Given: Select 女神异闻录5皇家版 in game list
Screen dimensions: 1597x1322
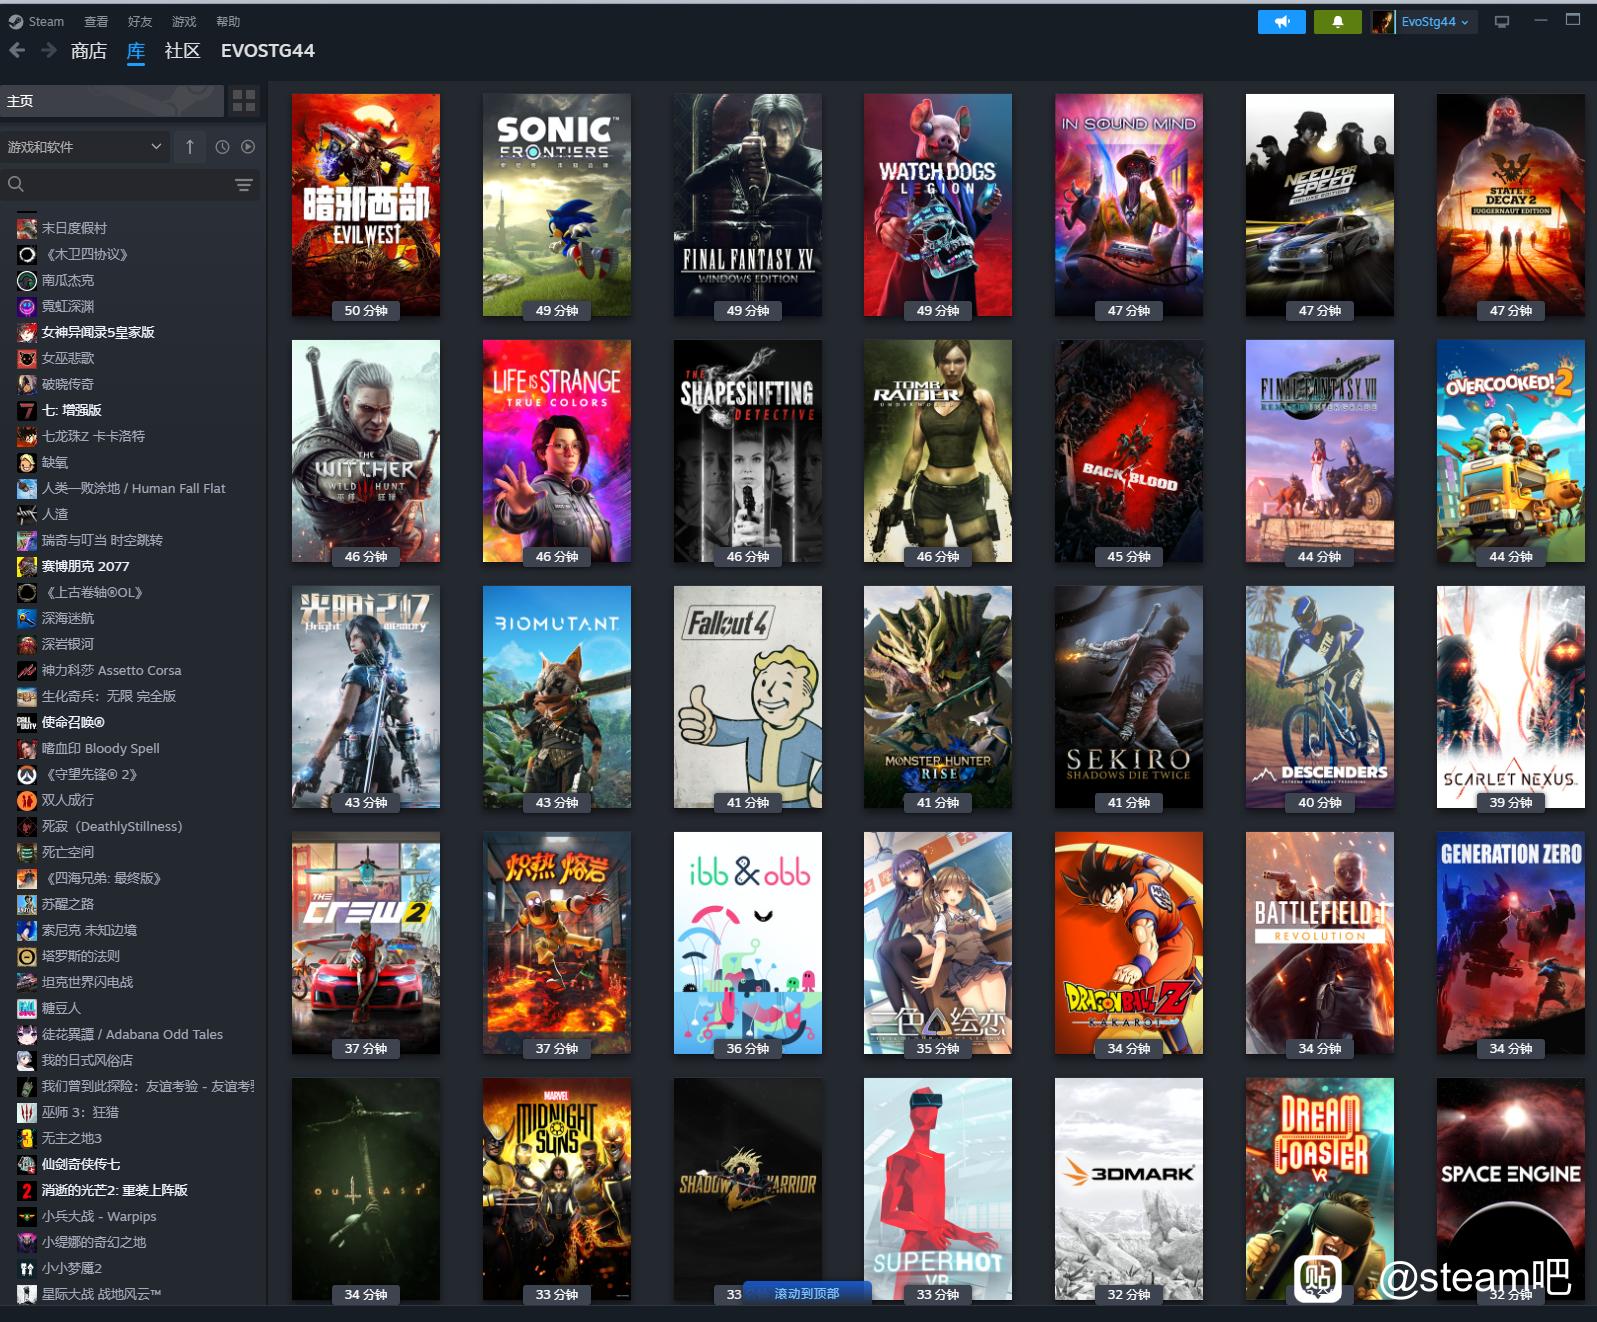Looking at the screenshot, I should tap(98, 332).
